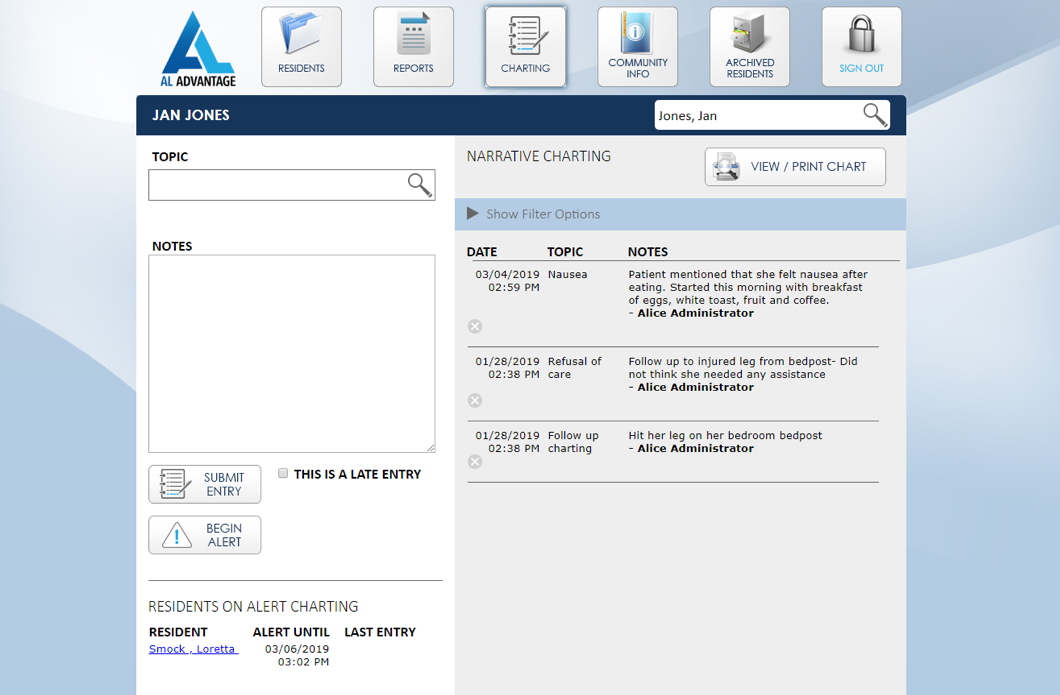The height and width of the screenshot is (695, 1060).
Task: Open Archived Residents cabinet
Action: pos(750,47)
